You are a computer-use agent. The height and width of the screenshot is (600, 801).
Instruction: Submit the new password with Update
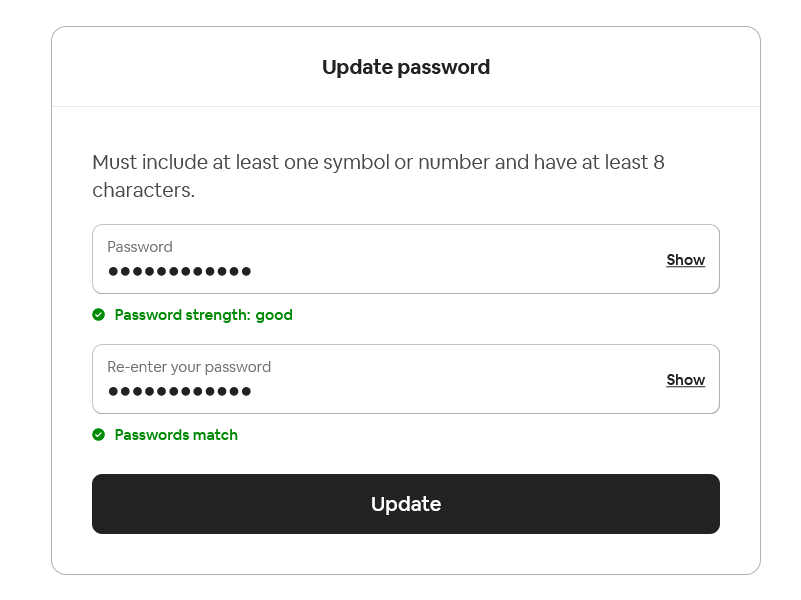[406, 504]
